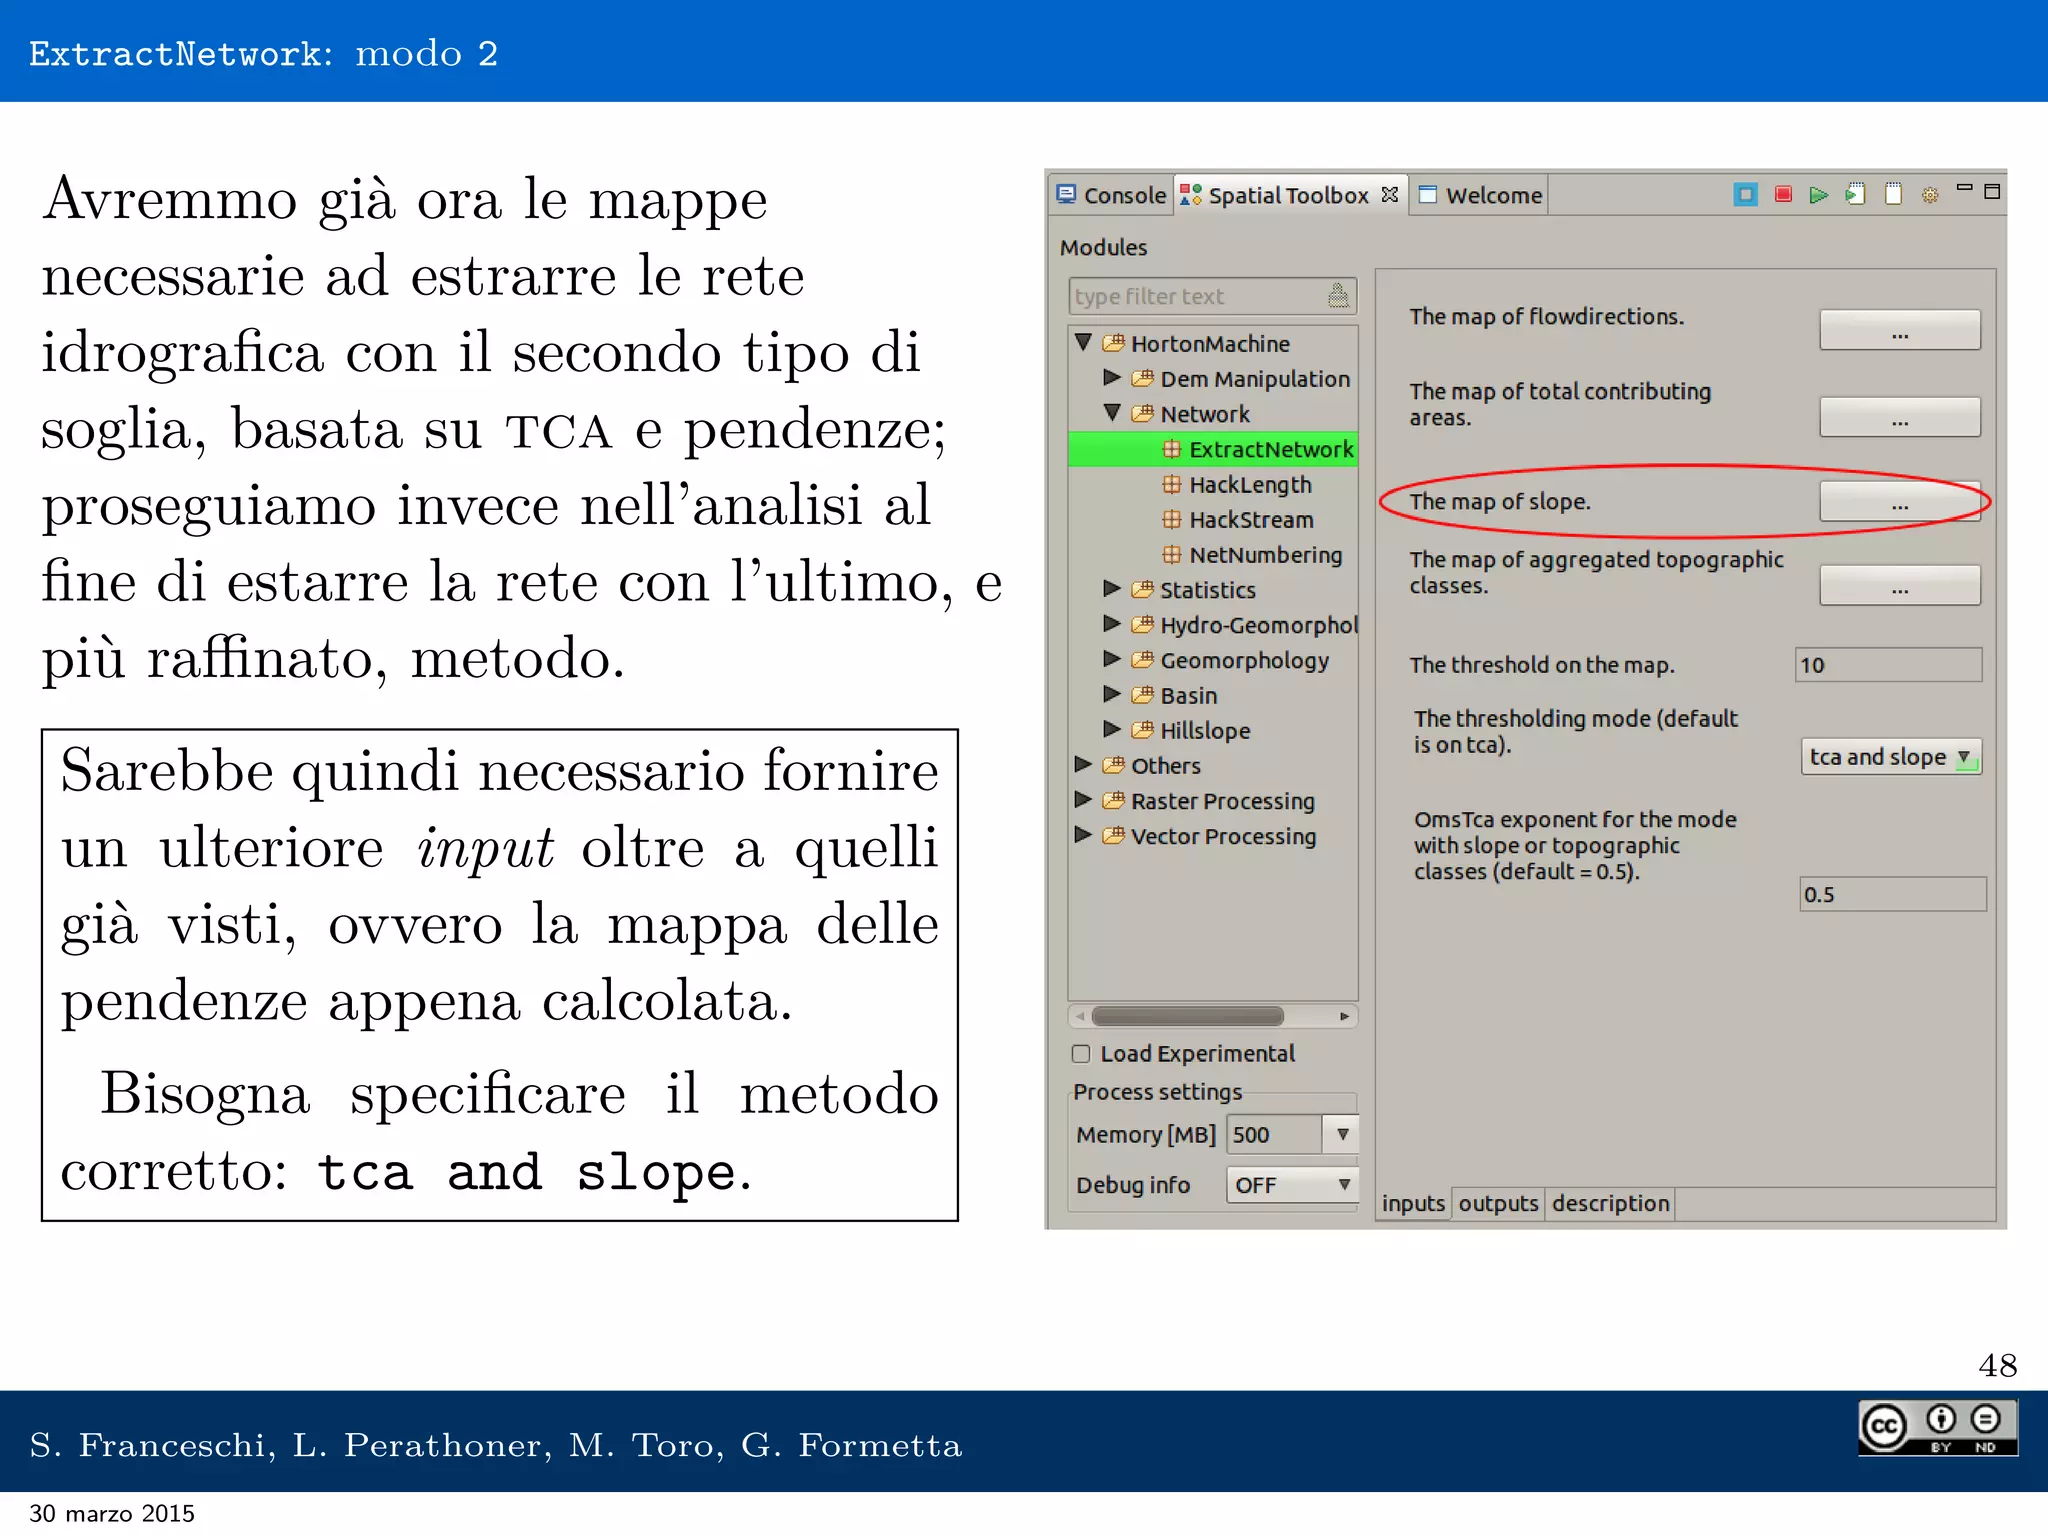Browse for the total contributing areas map
The width and height of the screenshot is (2048, 1536).
(x=1900, y=417)
